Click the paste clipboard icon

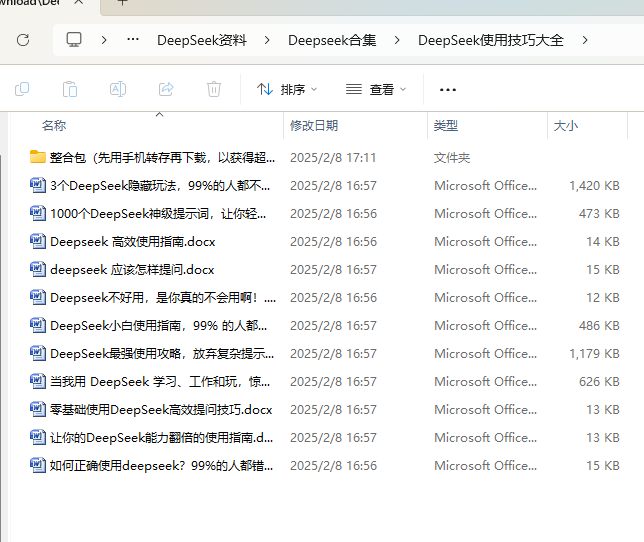click(70, 89)
